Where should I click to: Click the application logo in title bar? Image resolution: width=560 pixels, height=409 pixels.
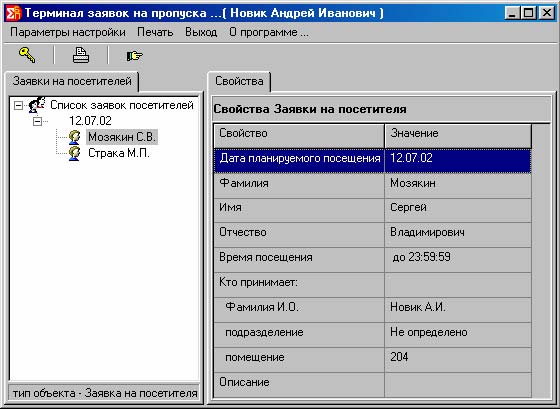click(x=14, y=14)
